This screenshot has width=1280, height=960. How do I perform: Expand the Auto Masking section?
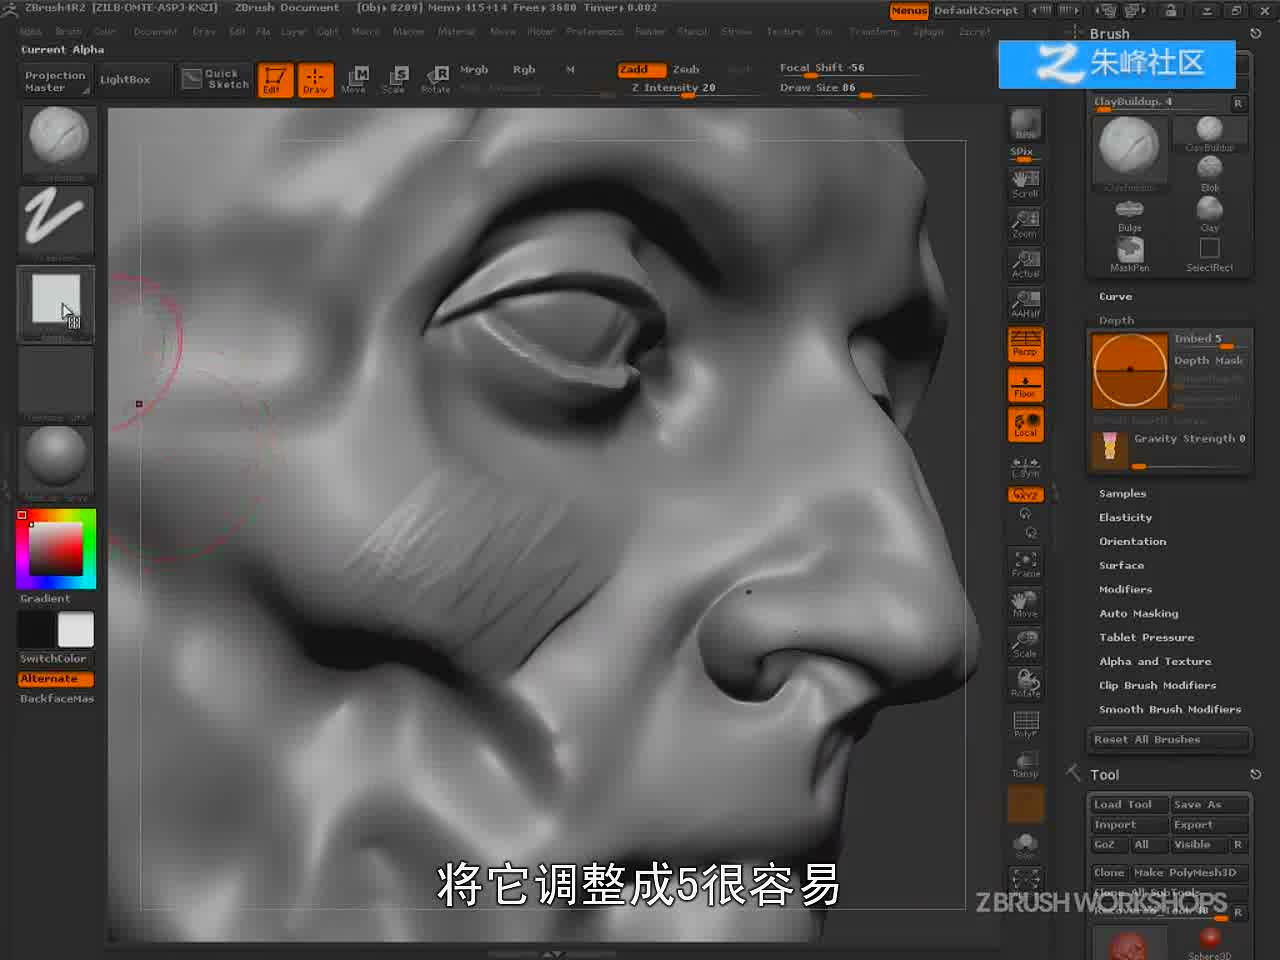(x=1138, y=613)
